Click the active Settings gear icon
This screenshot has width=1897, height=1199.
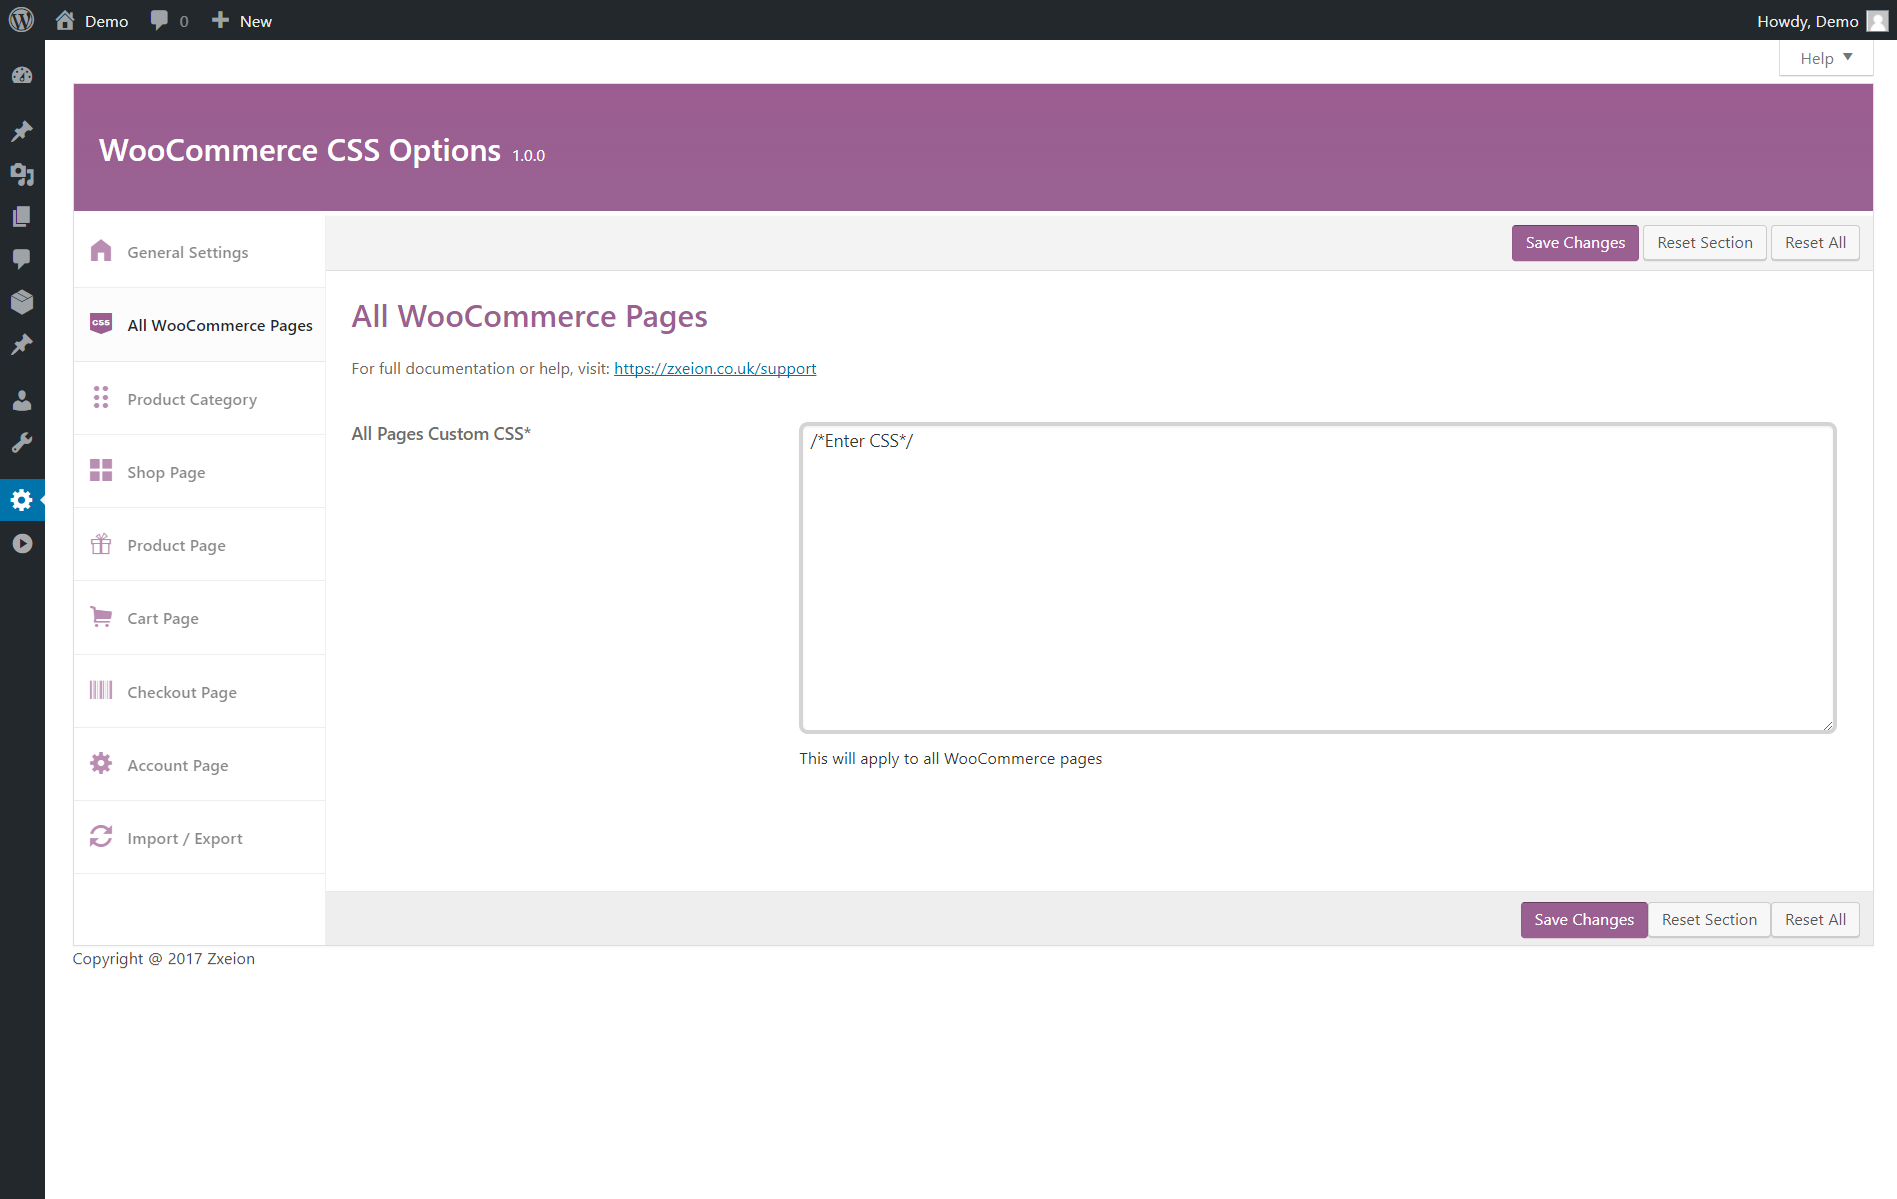pos(22,500)
